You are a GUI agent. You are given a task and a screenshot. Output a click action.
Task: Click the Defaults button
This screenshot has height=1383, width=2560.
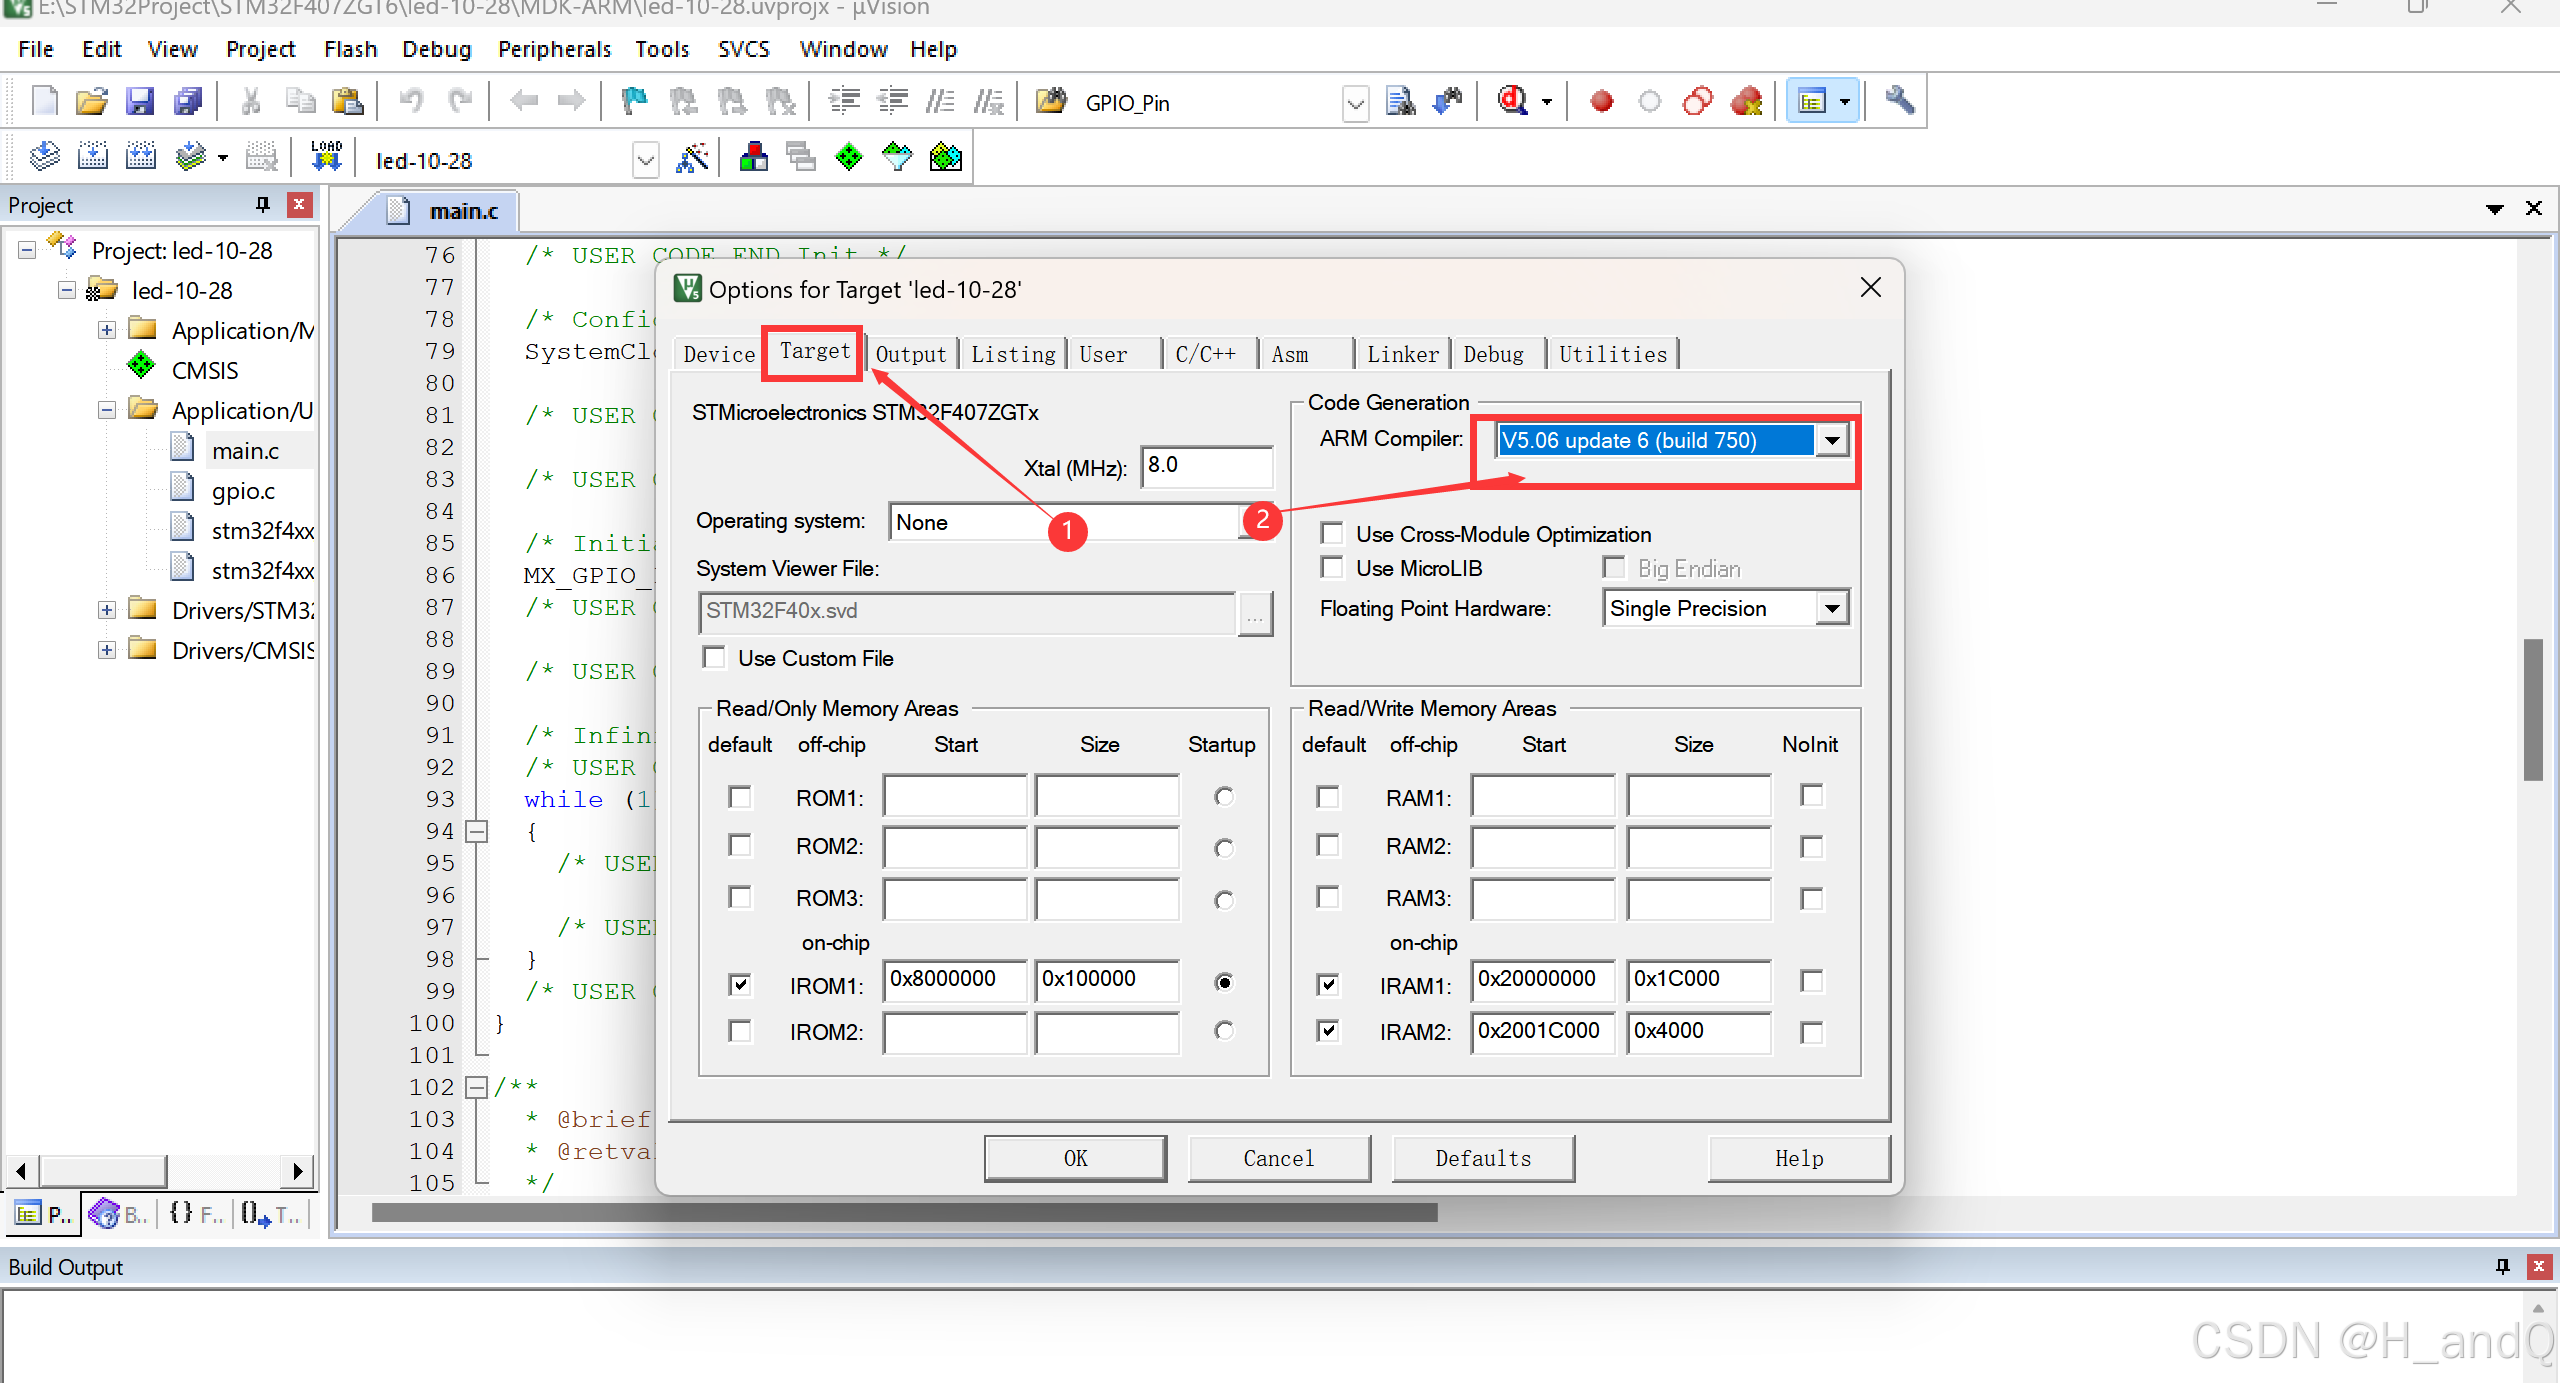1483,1158
